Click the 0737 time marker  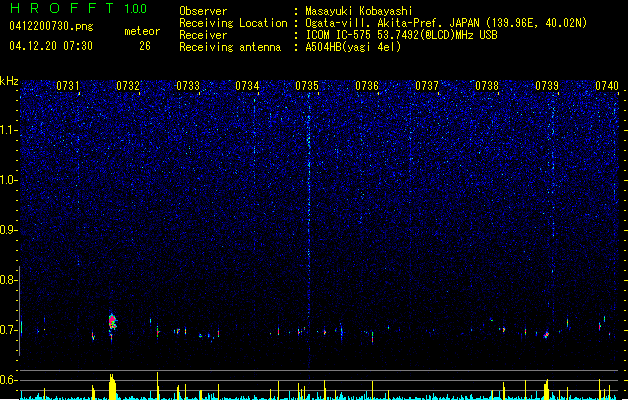tap(427, 86)
